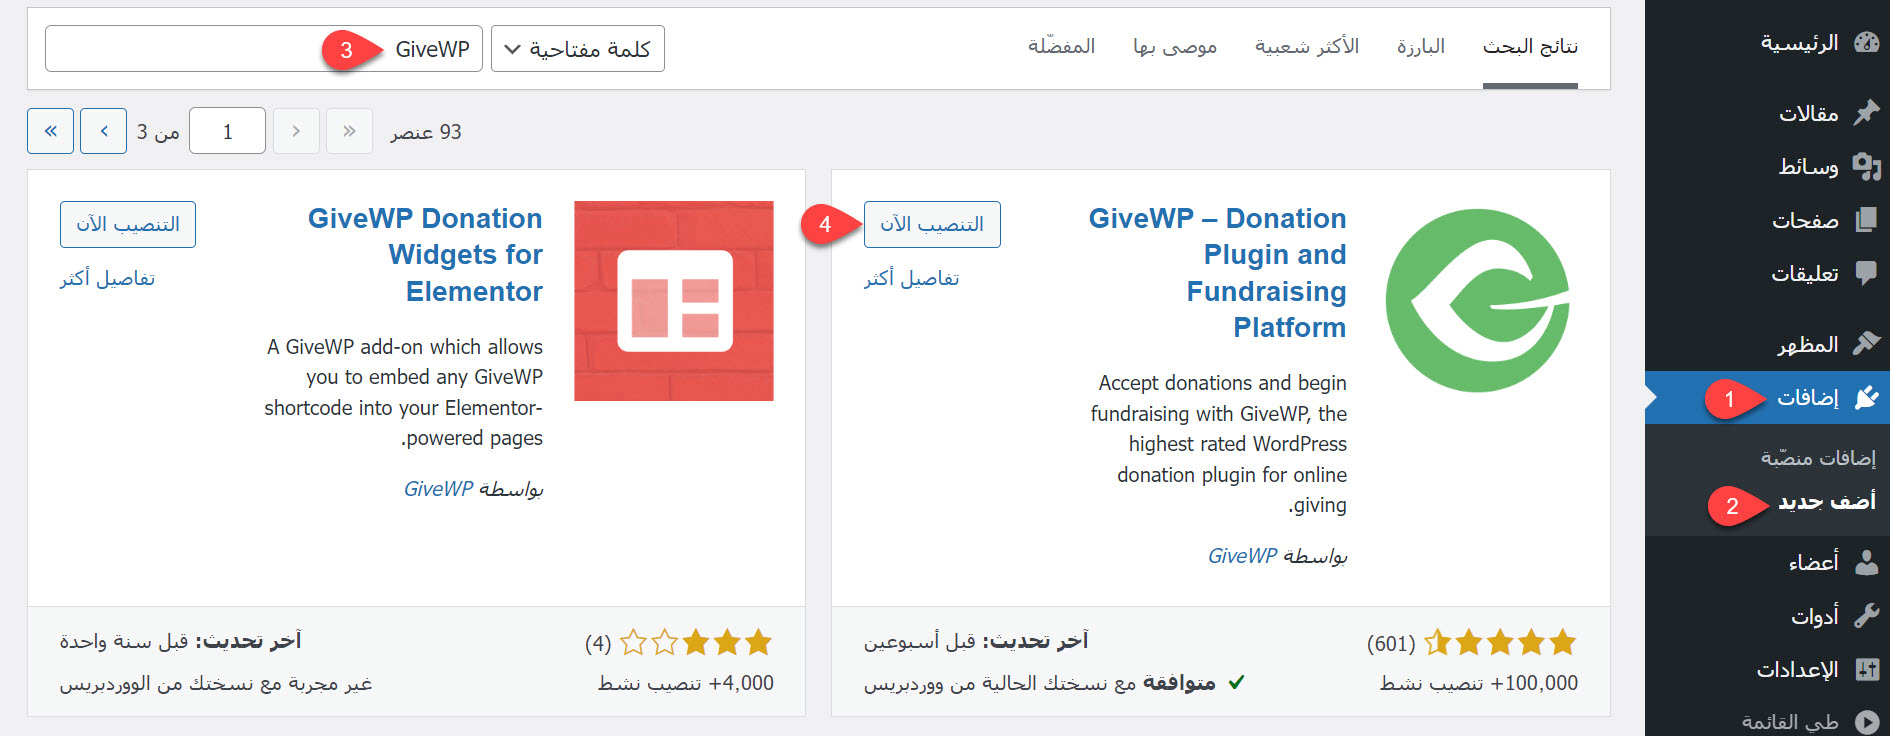
Task: Click the +4,000 تنصيب نشط text
Action: (686, 683)
